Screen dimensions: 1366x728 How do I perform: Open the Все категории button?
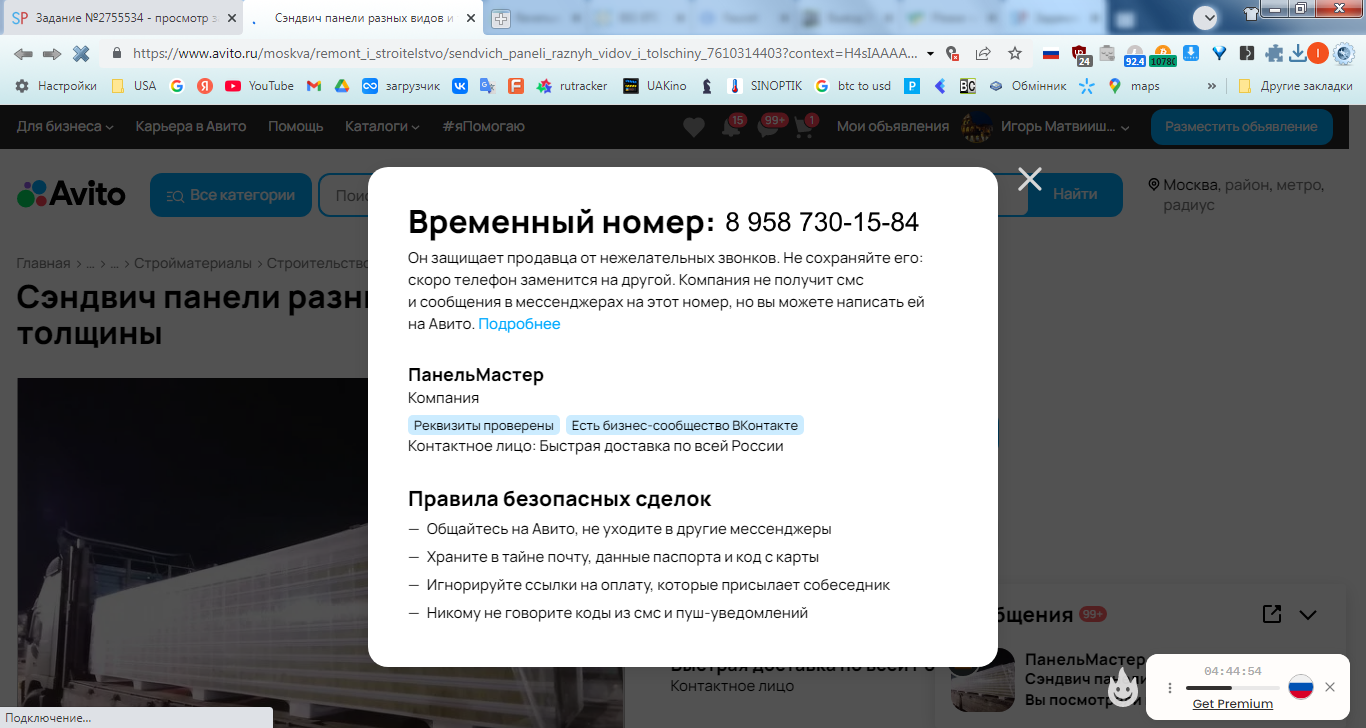[x=231, y=195]
